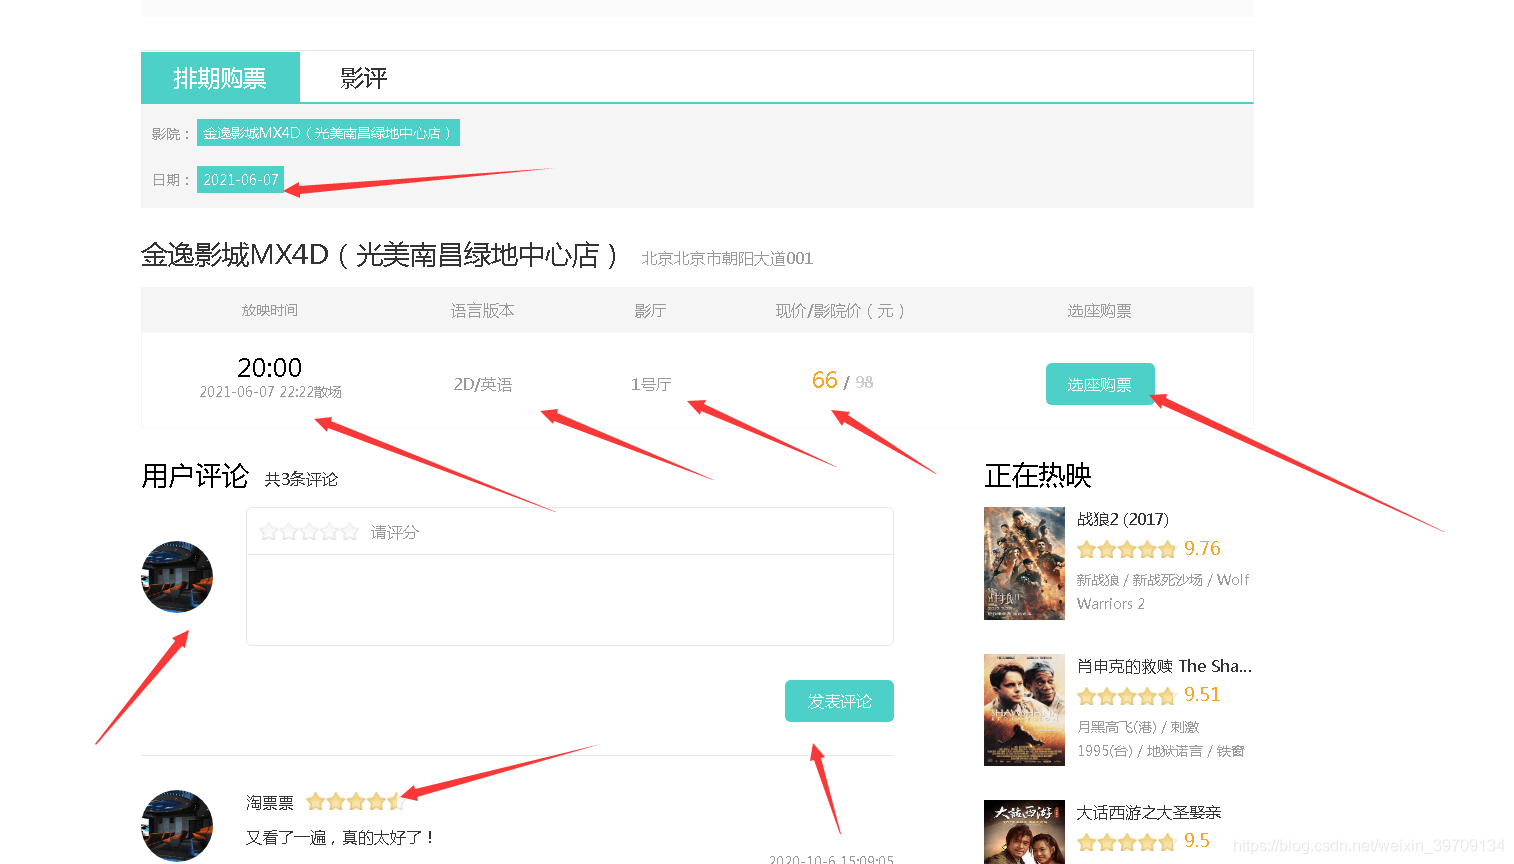Viewport: 1514px width, 864px height.
Task: Set rating to four stars in comment form
Action: (x=329, y=532)
